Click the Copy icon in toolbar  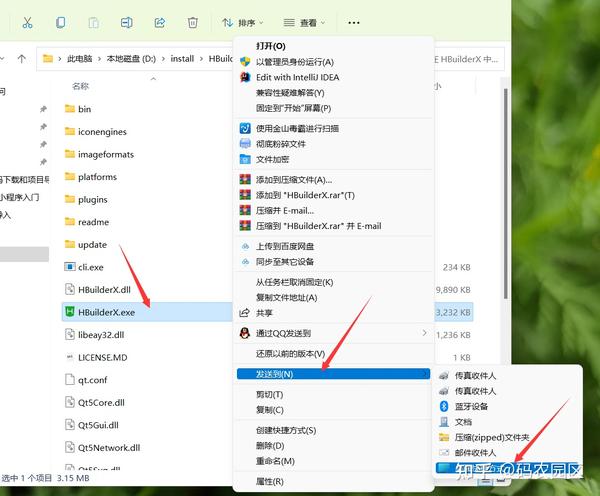pyautogui.click(x=60, y=23)
